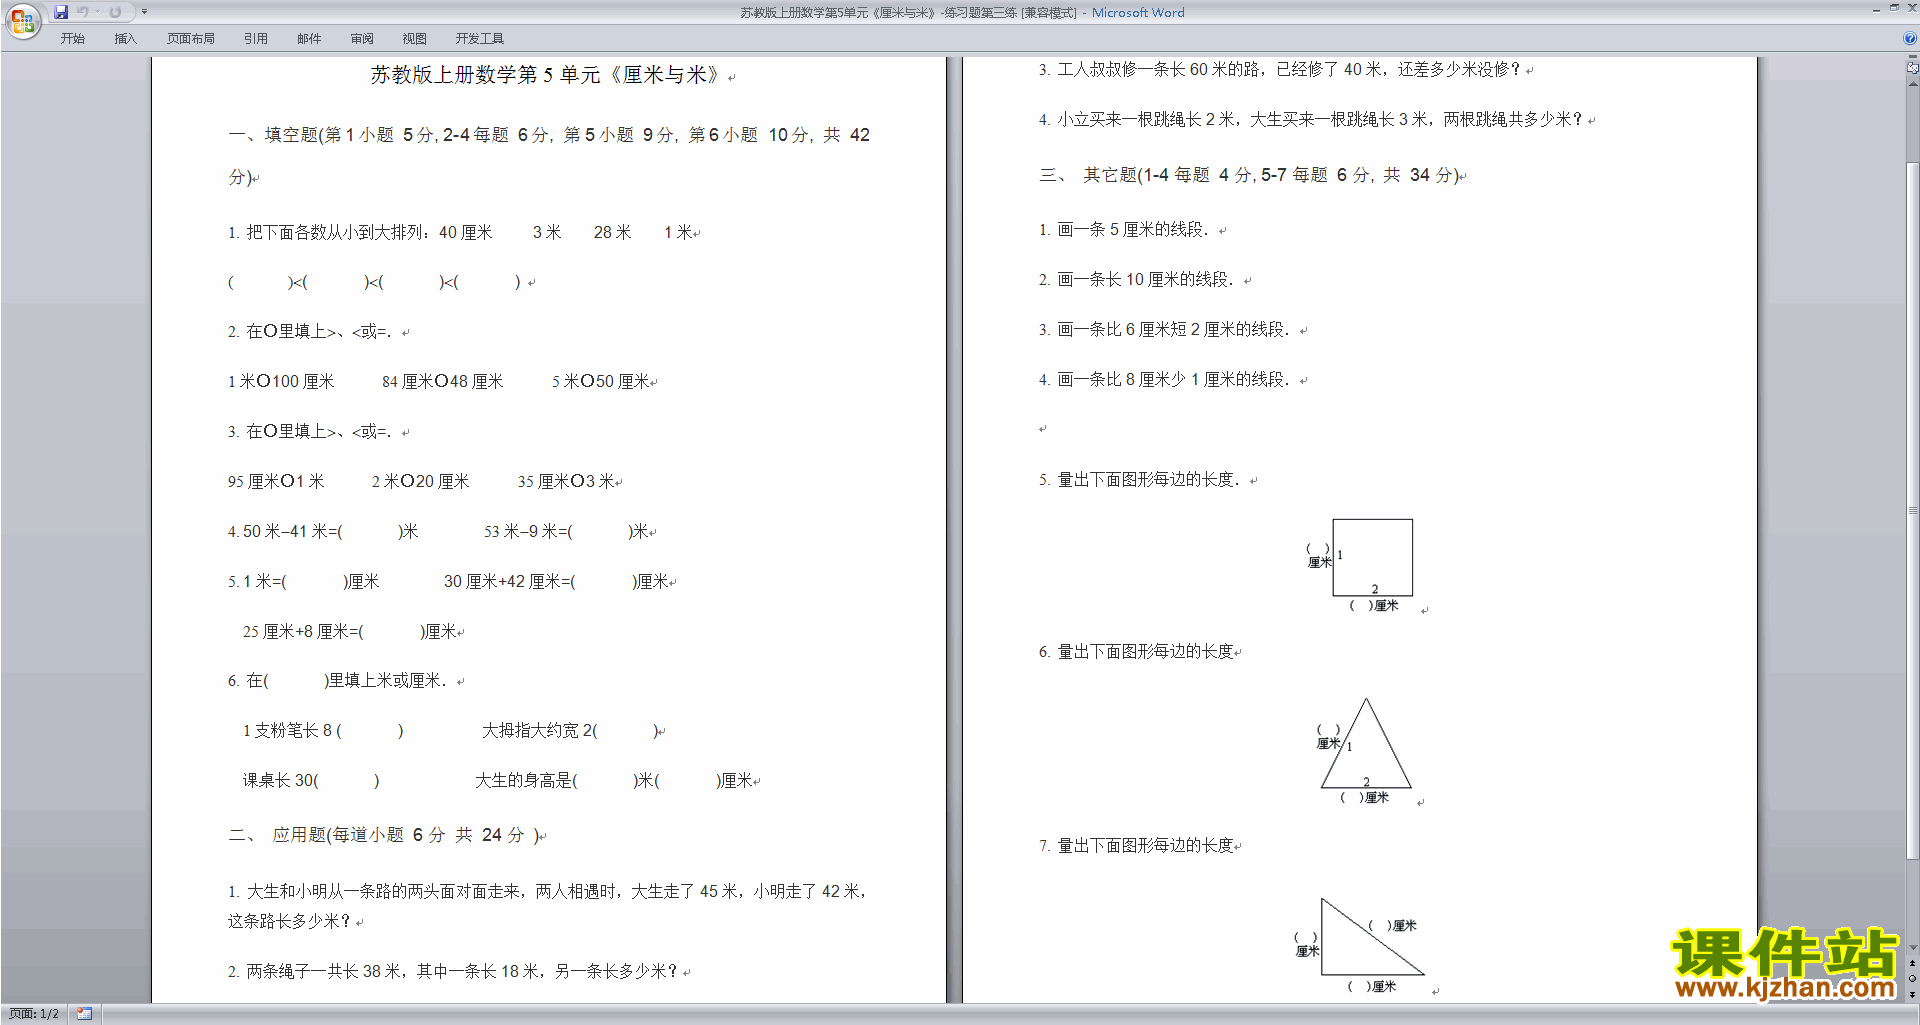Click the line 画一条比6厘米短2厘米的线段
This screenshot has height=1025, width=1920.
pos(1164,330)
